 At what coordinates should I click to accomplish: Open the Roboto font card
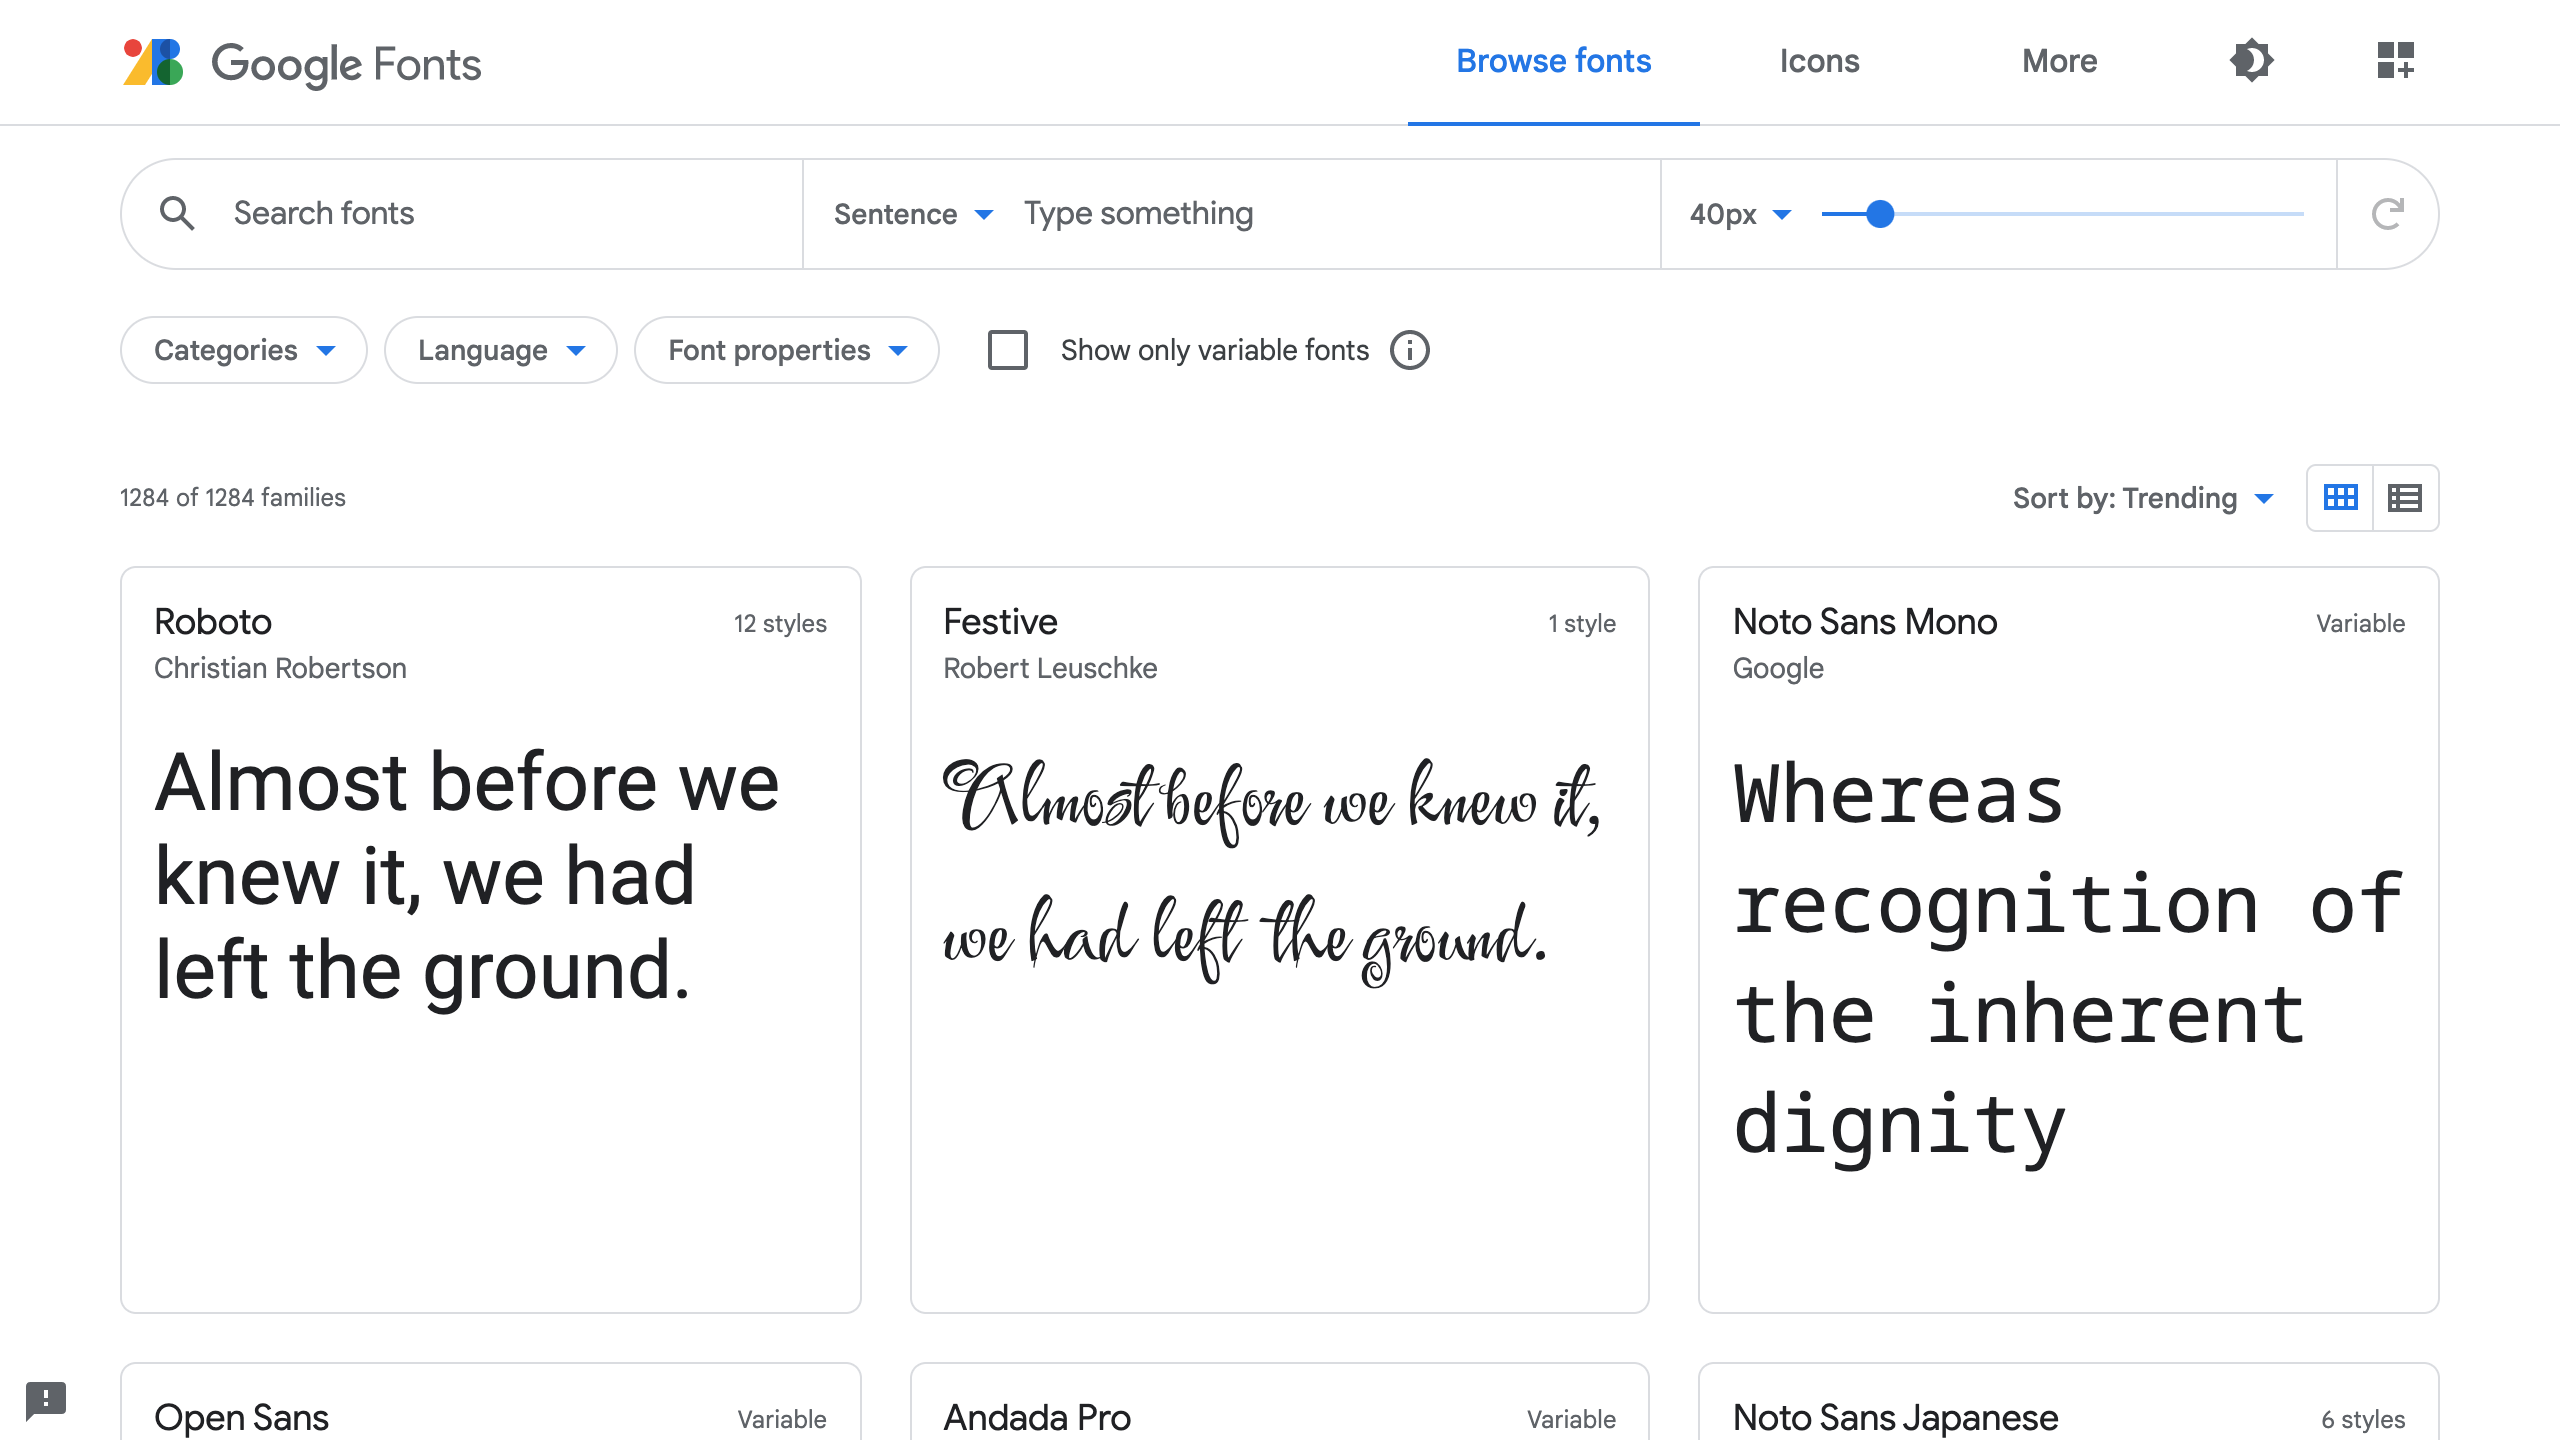tap(491, 940)
